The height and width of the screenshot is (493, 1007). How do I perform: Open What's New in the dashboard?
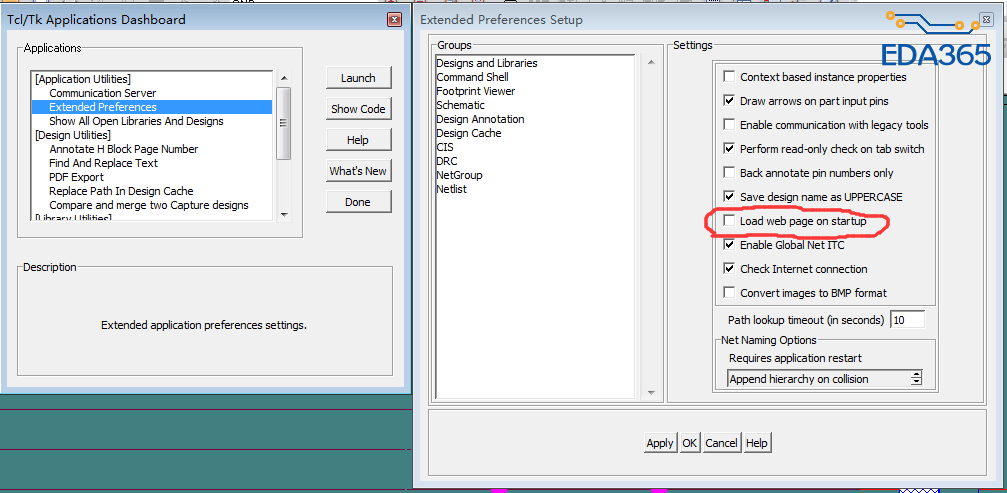[x=358, y=171]
